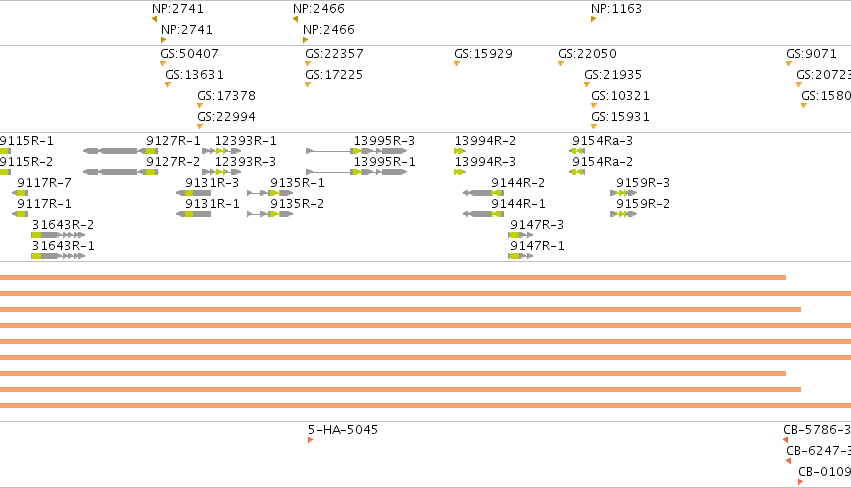Click the GS:15931 triangle marker
This screenshot has width=851, height=488.
594,127
